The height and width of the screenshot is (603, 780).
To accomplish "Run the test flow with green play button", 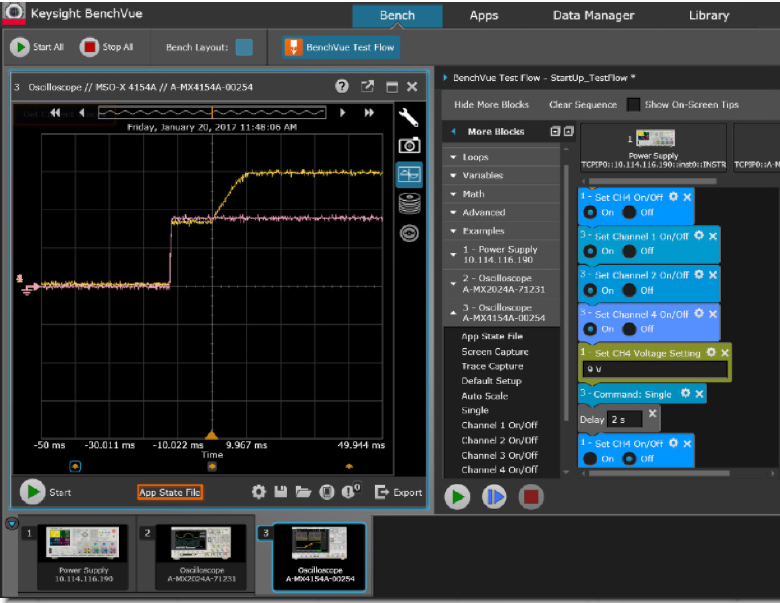I will pos(457,497).
